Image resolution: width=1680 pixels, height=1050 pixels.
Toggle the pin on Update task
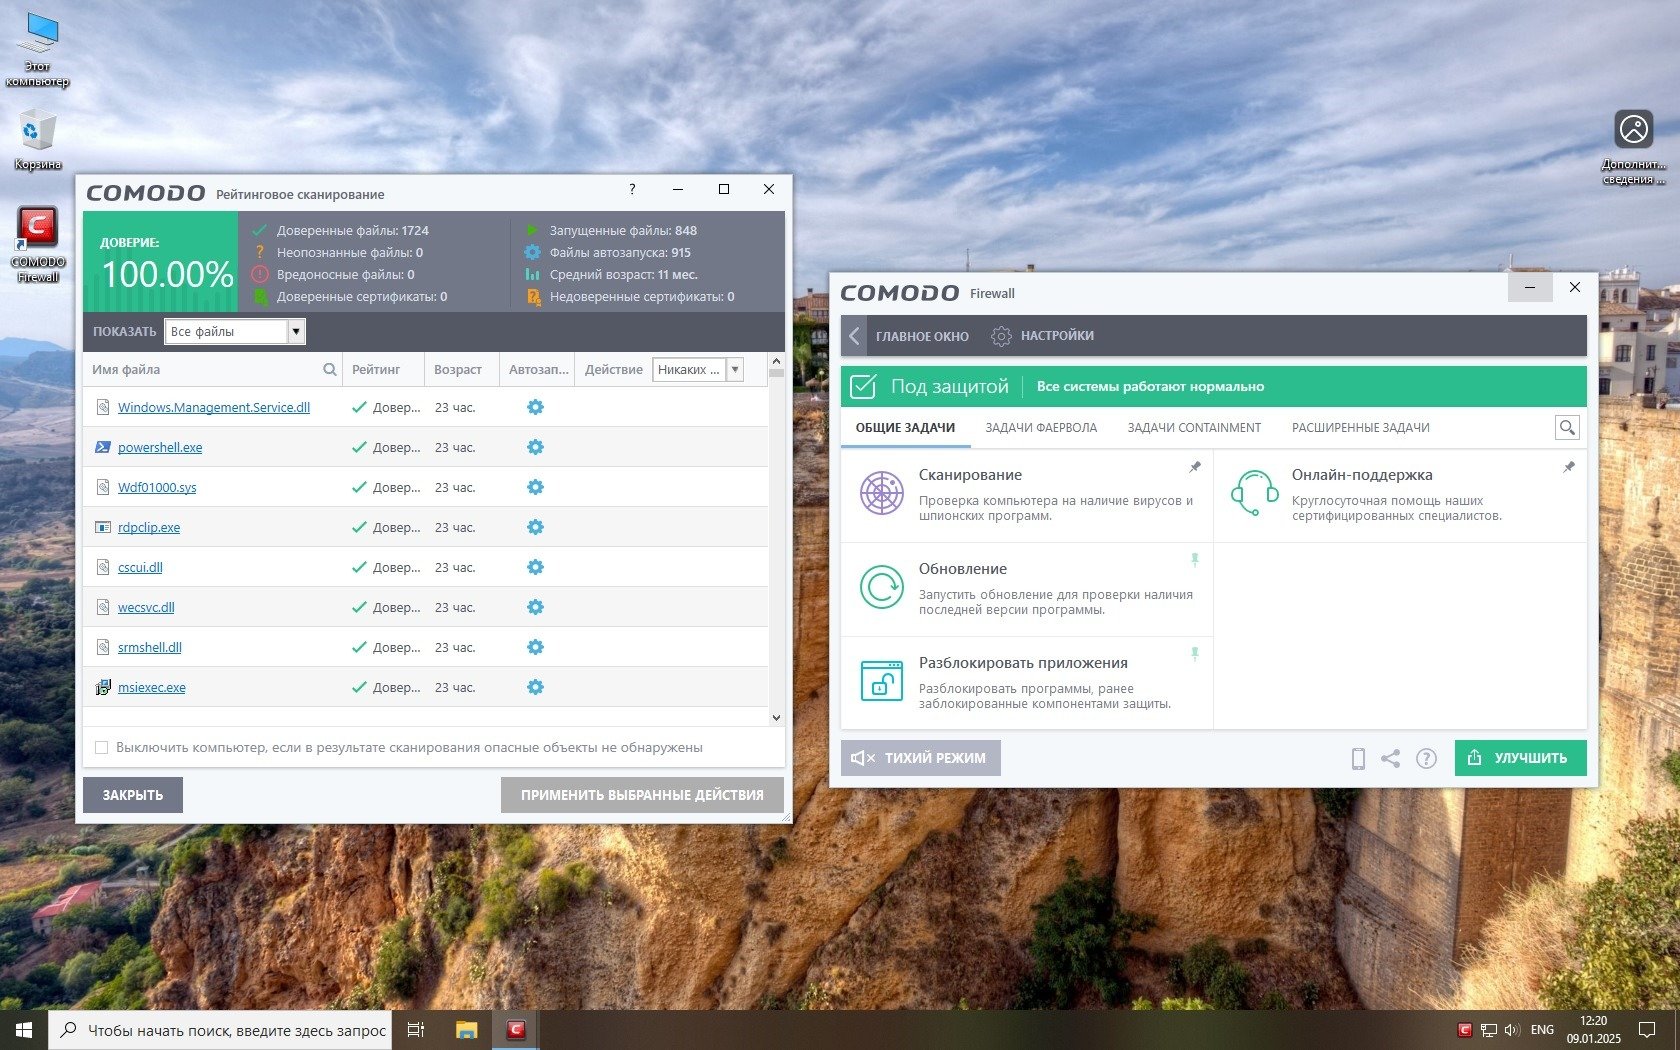click(1194, 560)
